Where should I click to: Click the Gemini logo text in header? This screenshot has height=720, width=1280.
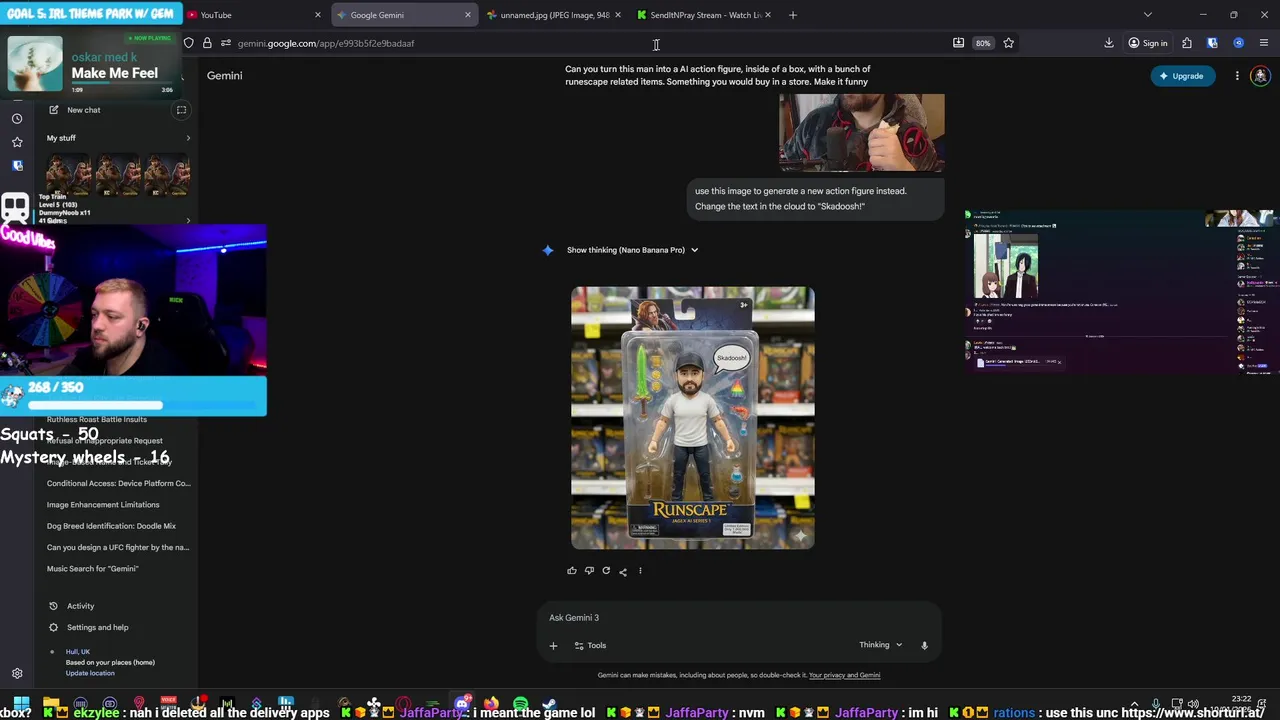(225, 76)
